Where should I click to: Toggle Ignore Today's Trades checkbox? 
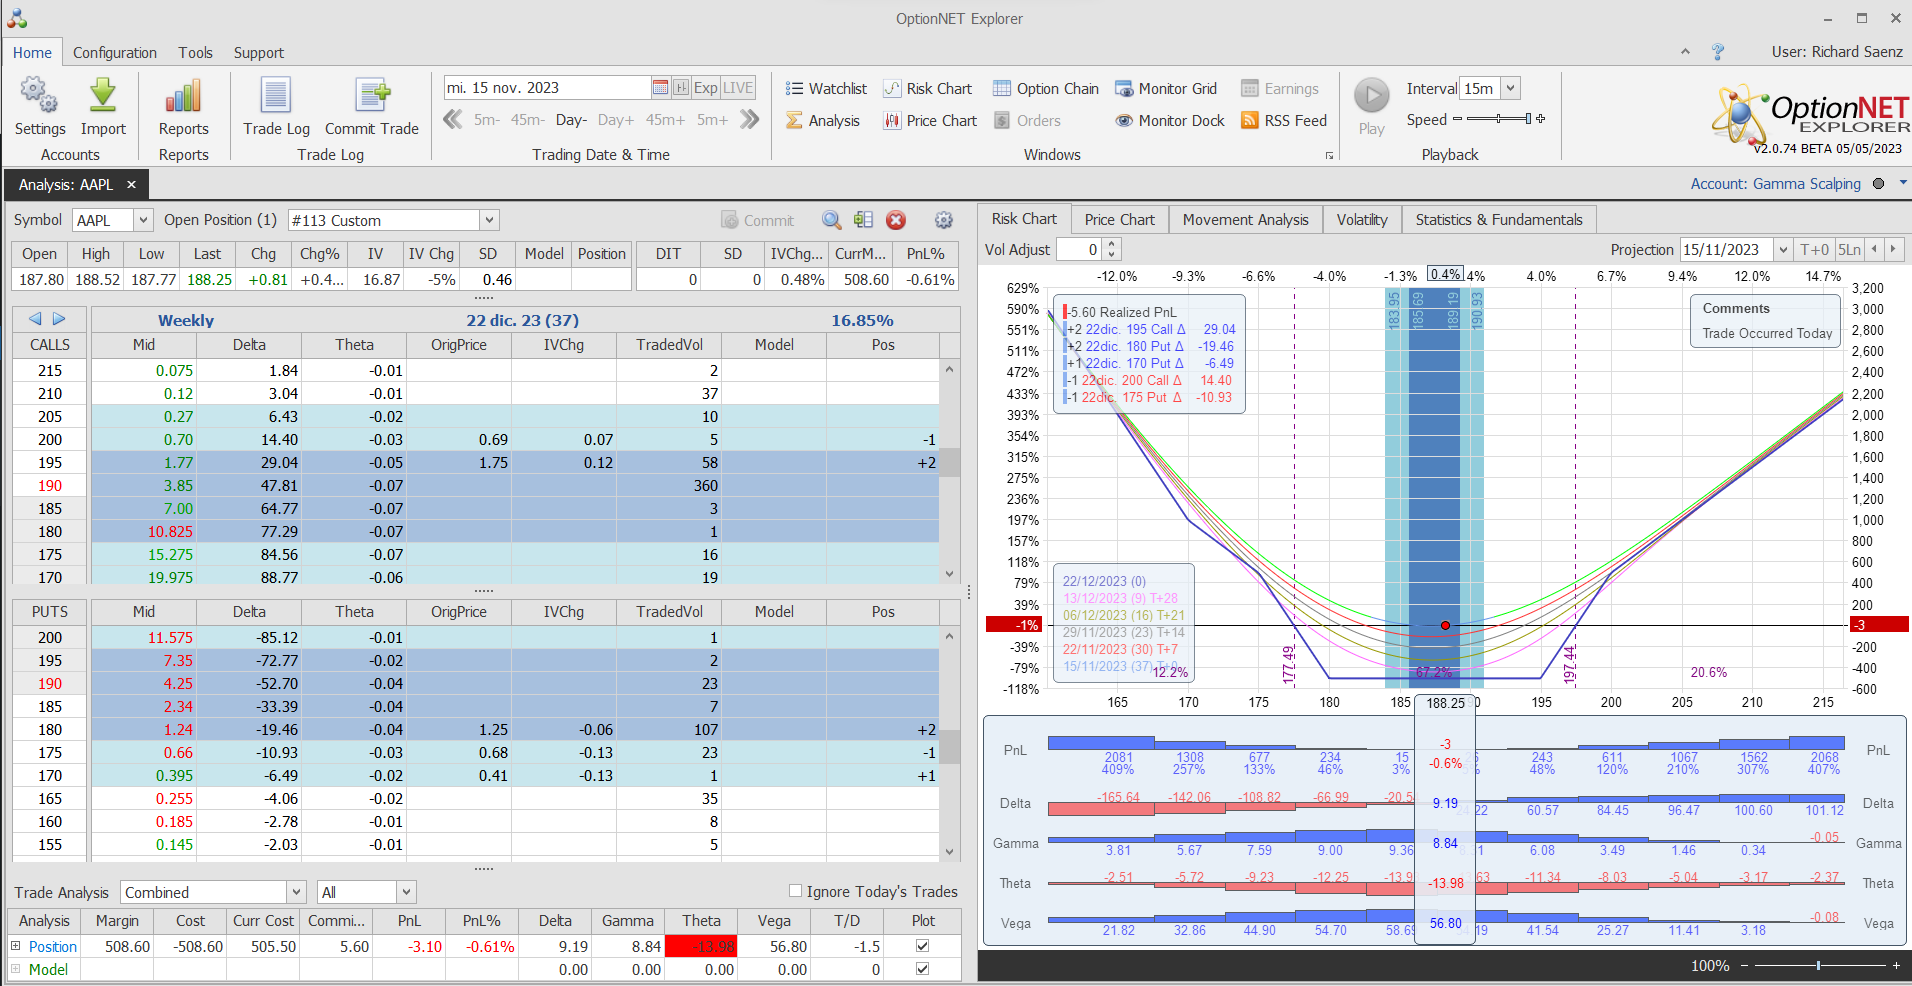point(795,891)
